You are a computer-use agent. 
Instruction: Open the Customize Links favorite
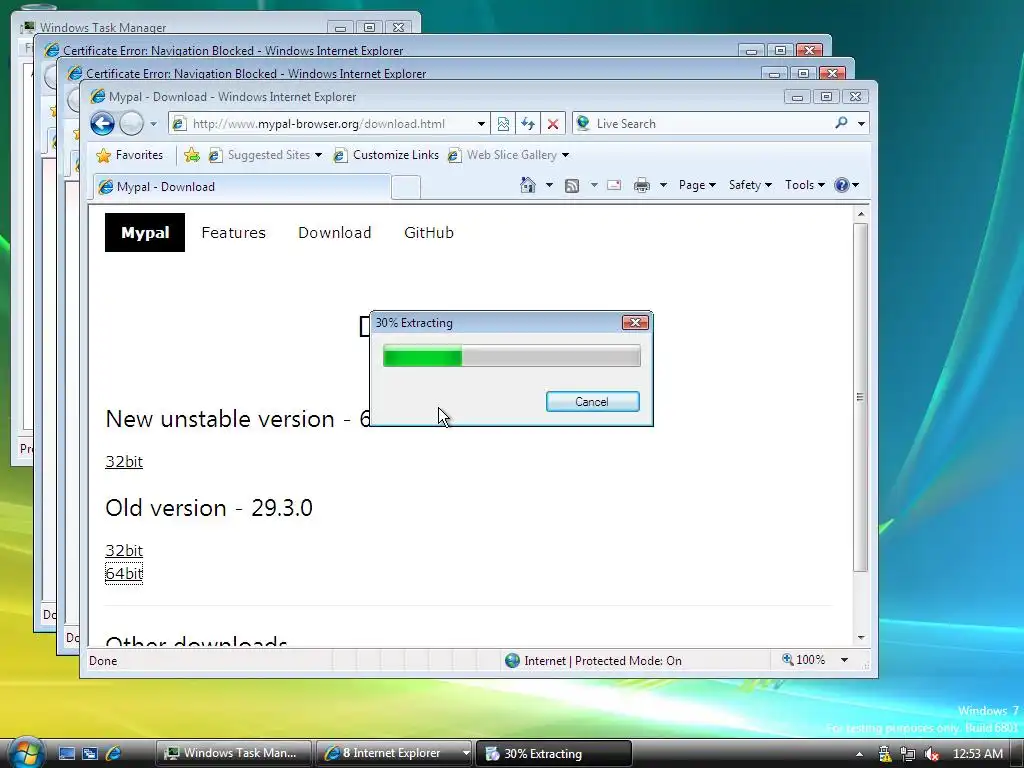386,155
